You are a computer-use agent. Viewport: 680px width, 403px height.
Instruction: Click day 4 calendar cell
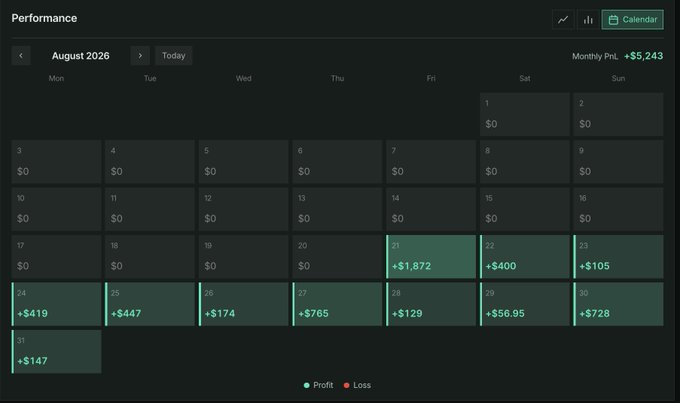coord(150,162)
